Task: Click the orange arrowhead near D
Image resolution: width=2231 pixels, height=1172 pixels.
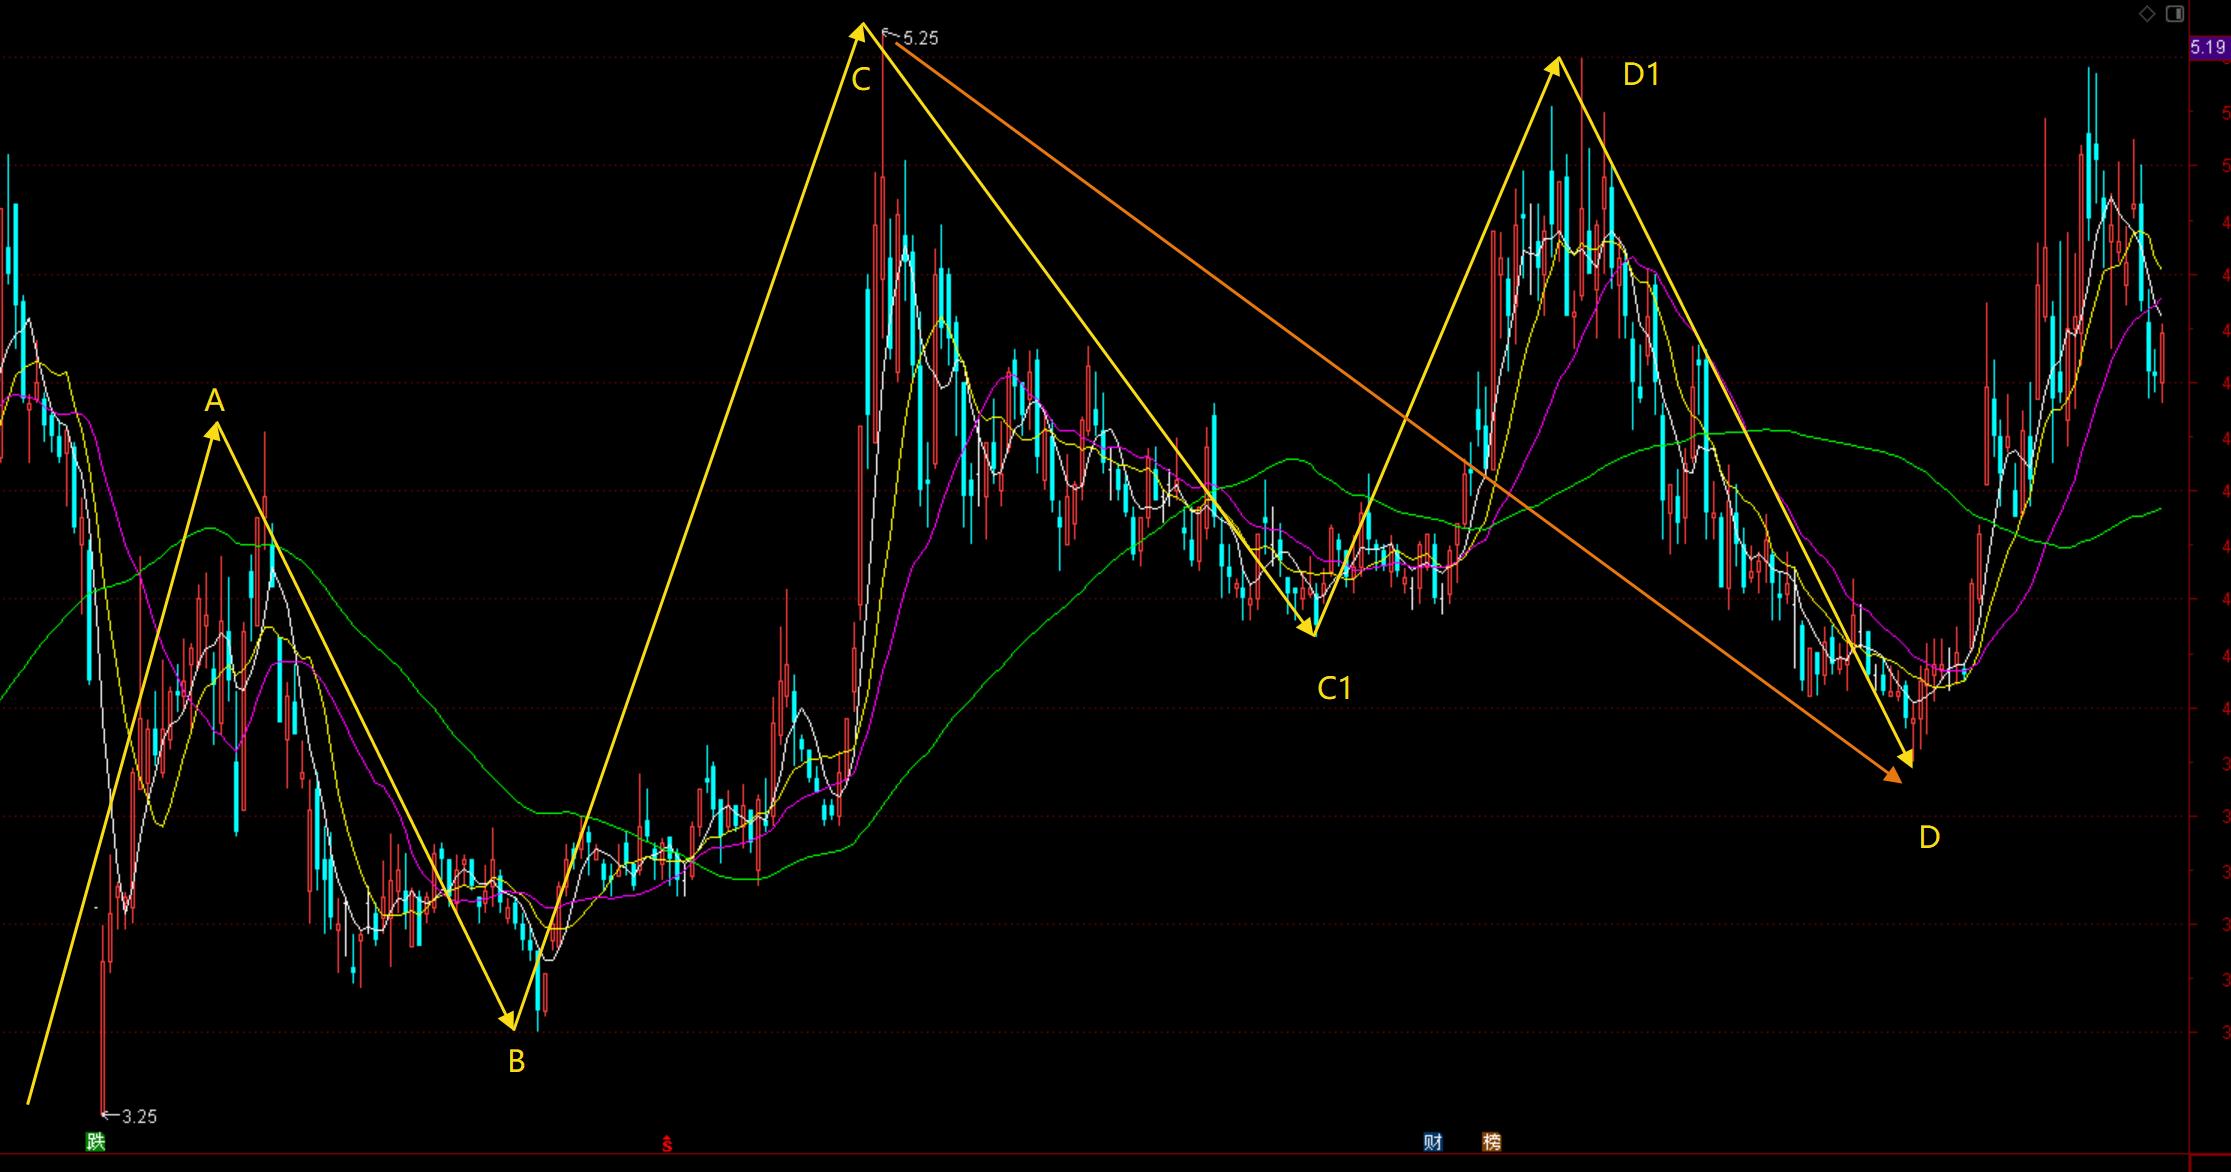Action: pos(1893,775)
